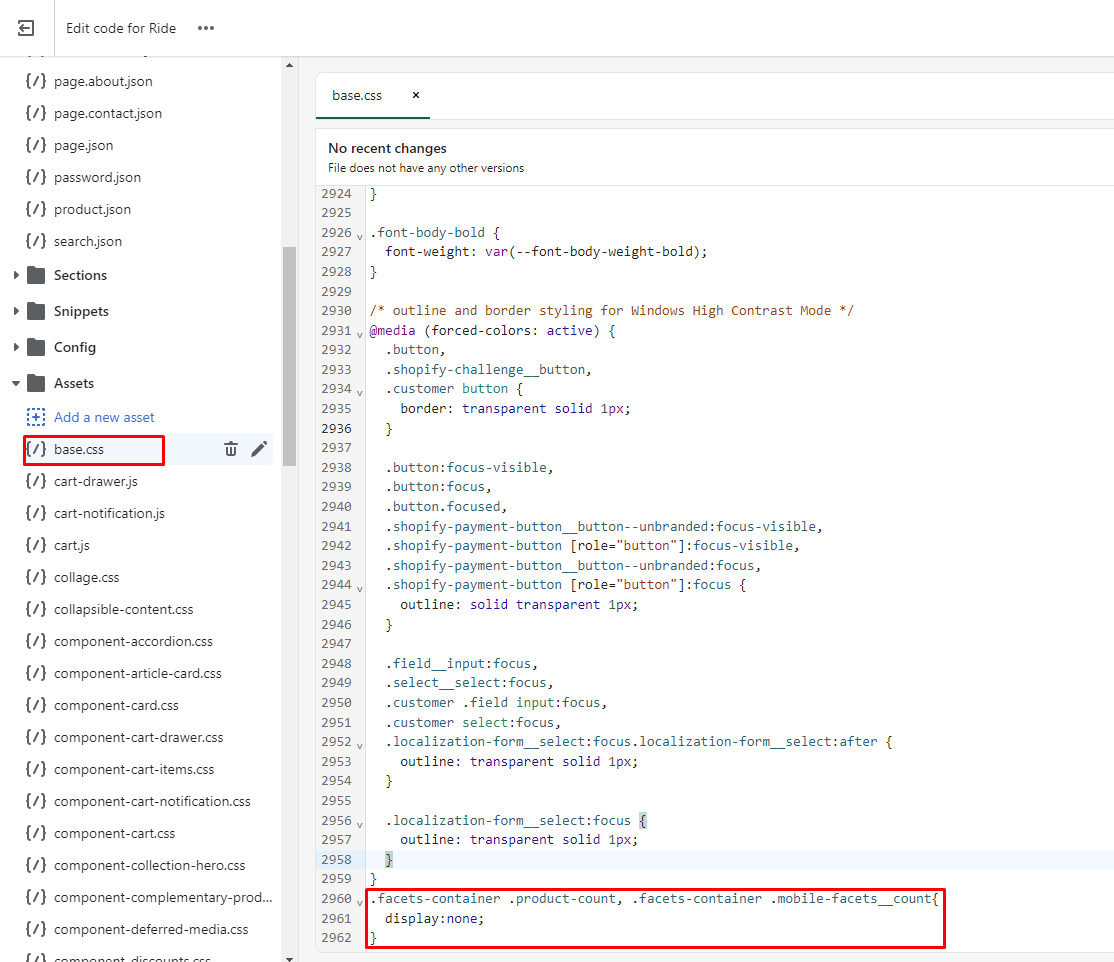This screenshot has height=962, width=1114.
Task: Click sidebar scrollbar down arrow
Action: pyautogui.click(x=289, y=958)
